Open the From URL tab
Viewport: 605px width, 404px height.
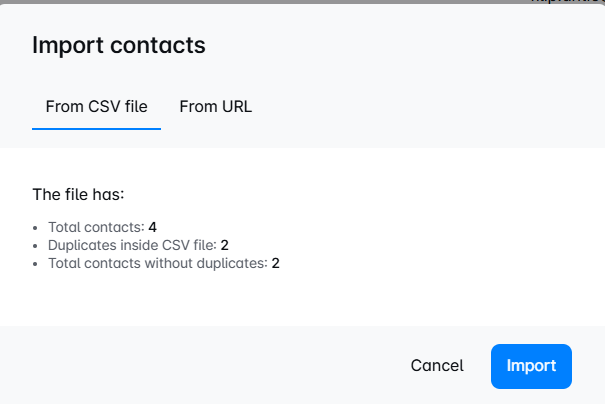(215, 106)
